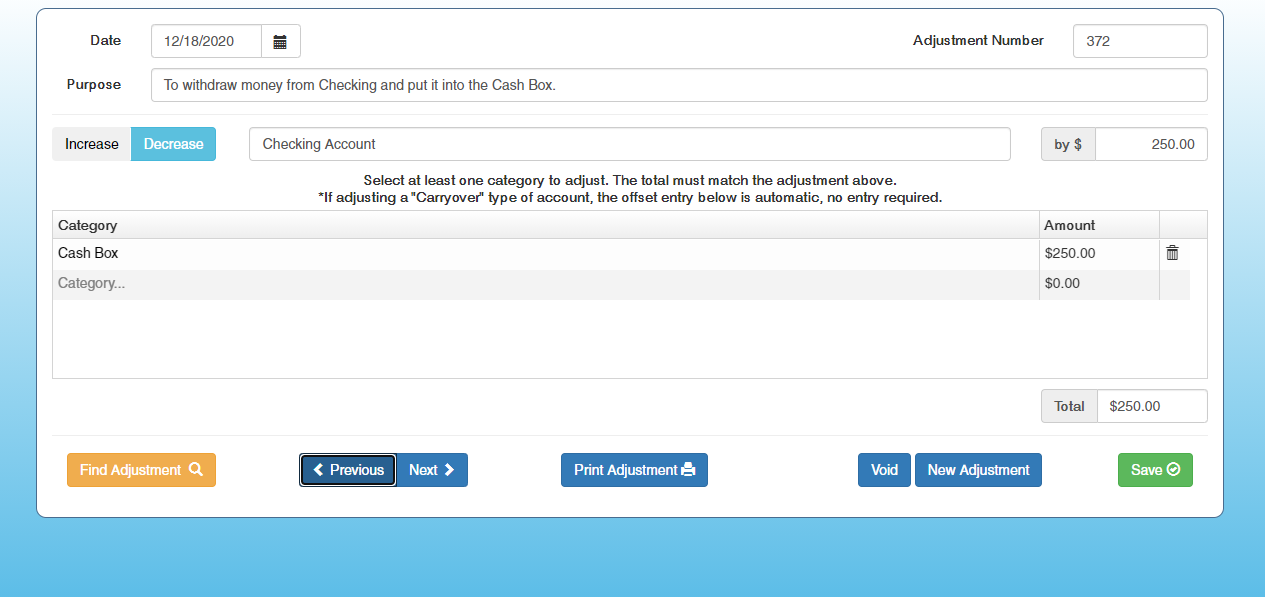Select the Decrease toggle option
The image size is (1265, 597).
coord(173,144)
